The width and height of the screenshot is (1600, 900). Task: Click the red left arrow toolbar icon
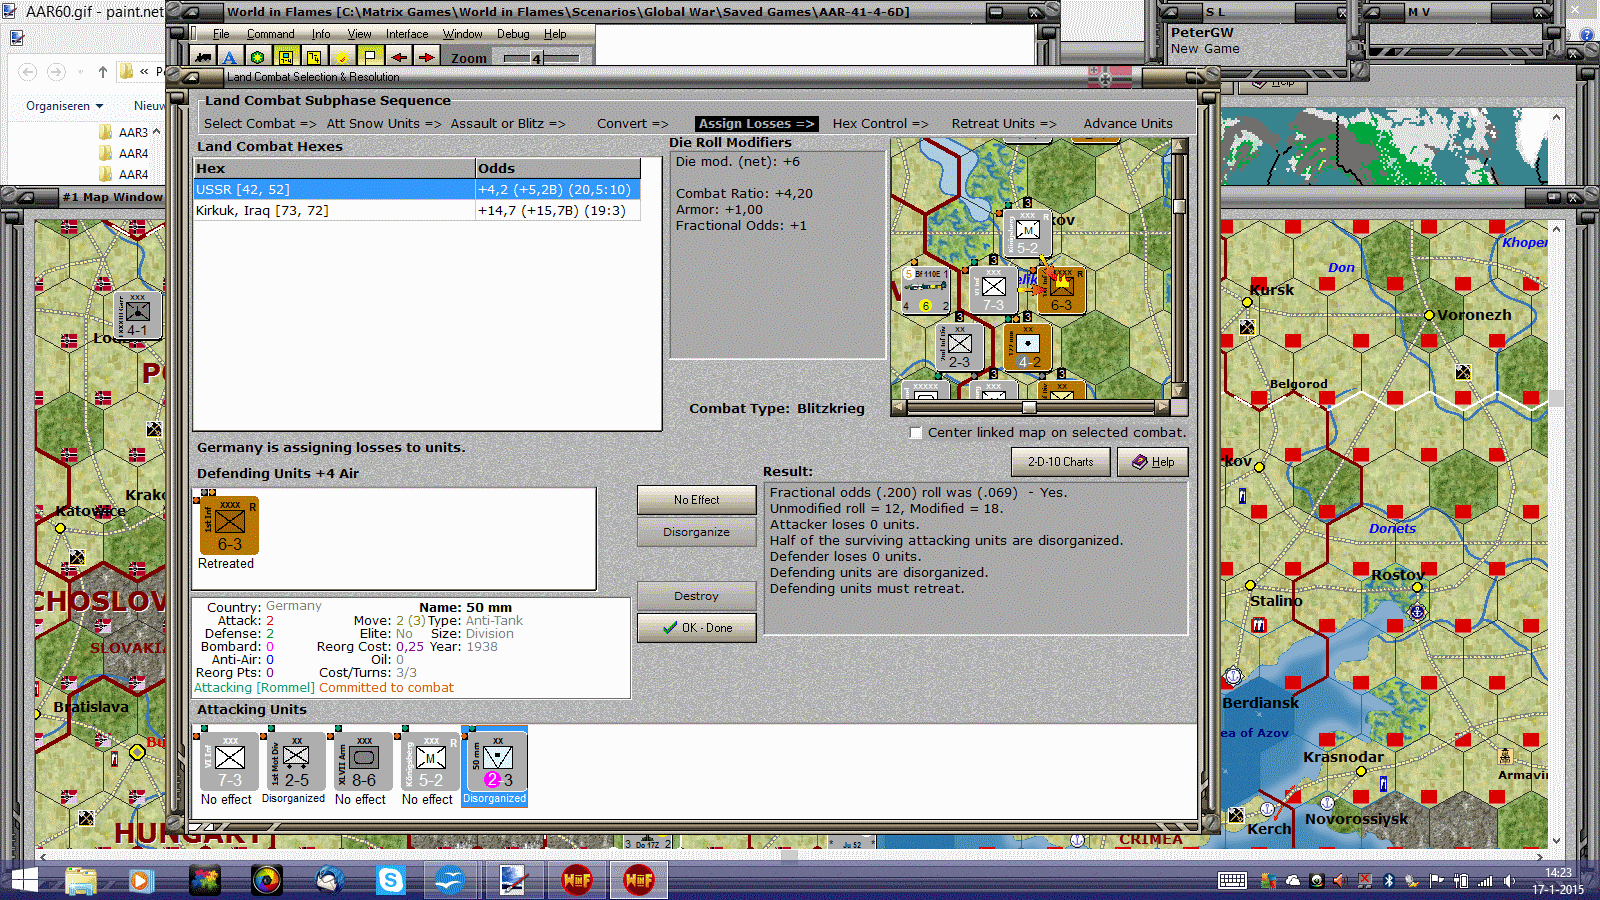point(398,57)
